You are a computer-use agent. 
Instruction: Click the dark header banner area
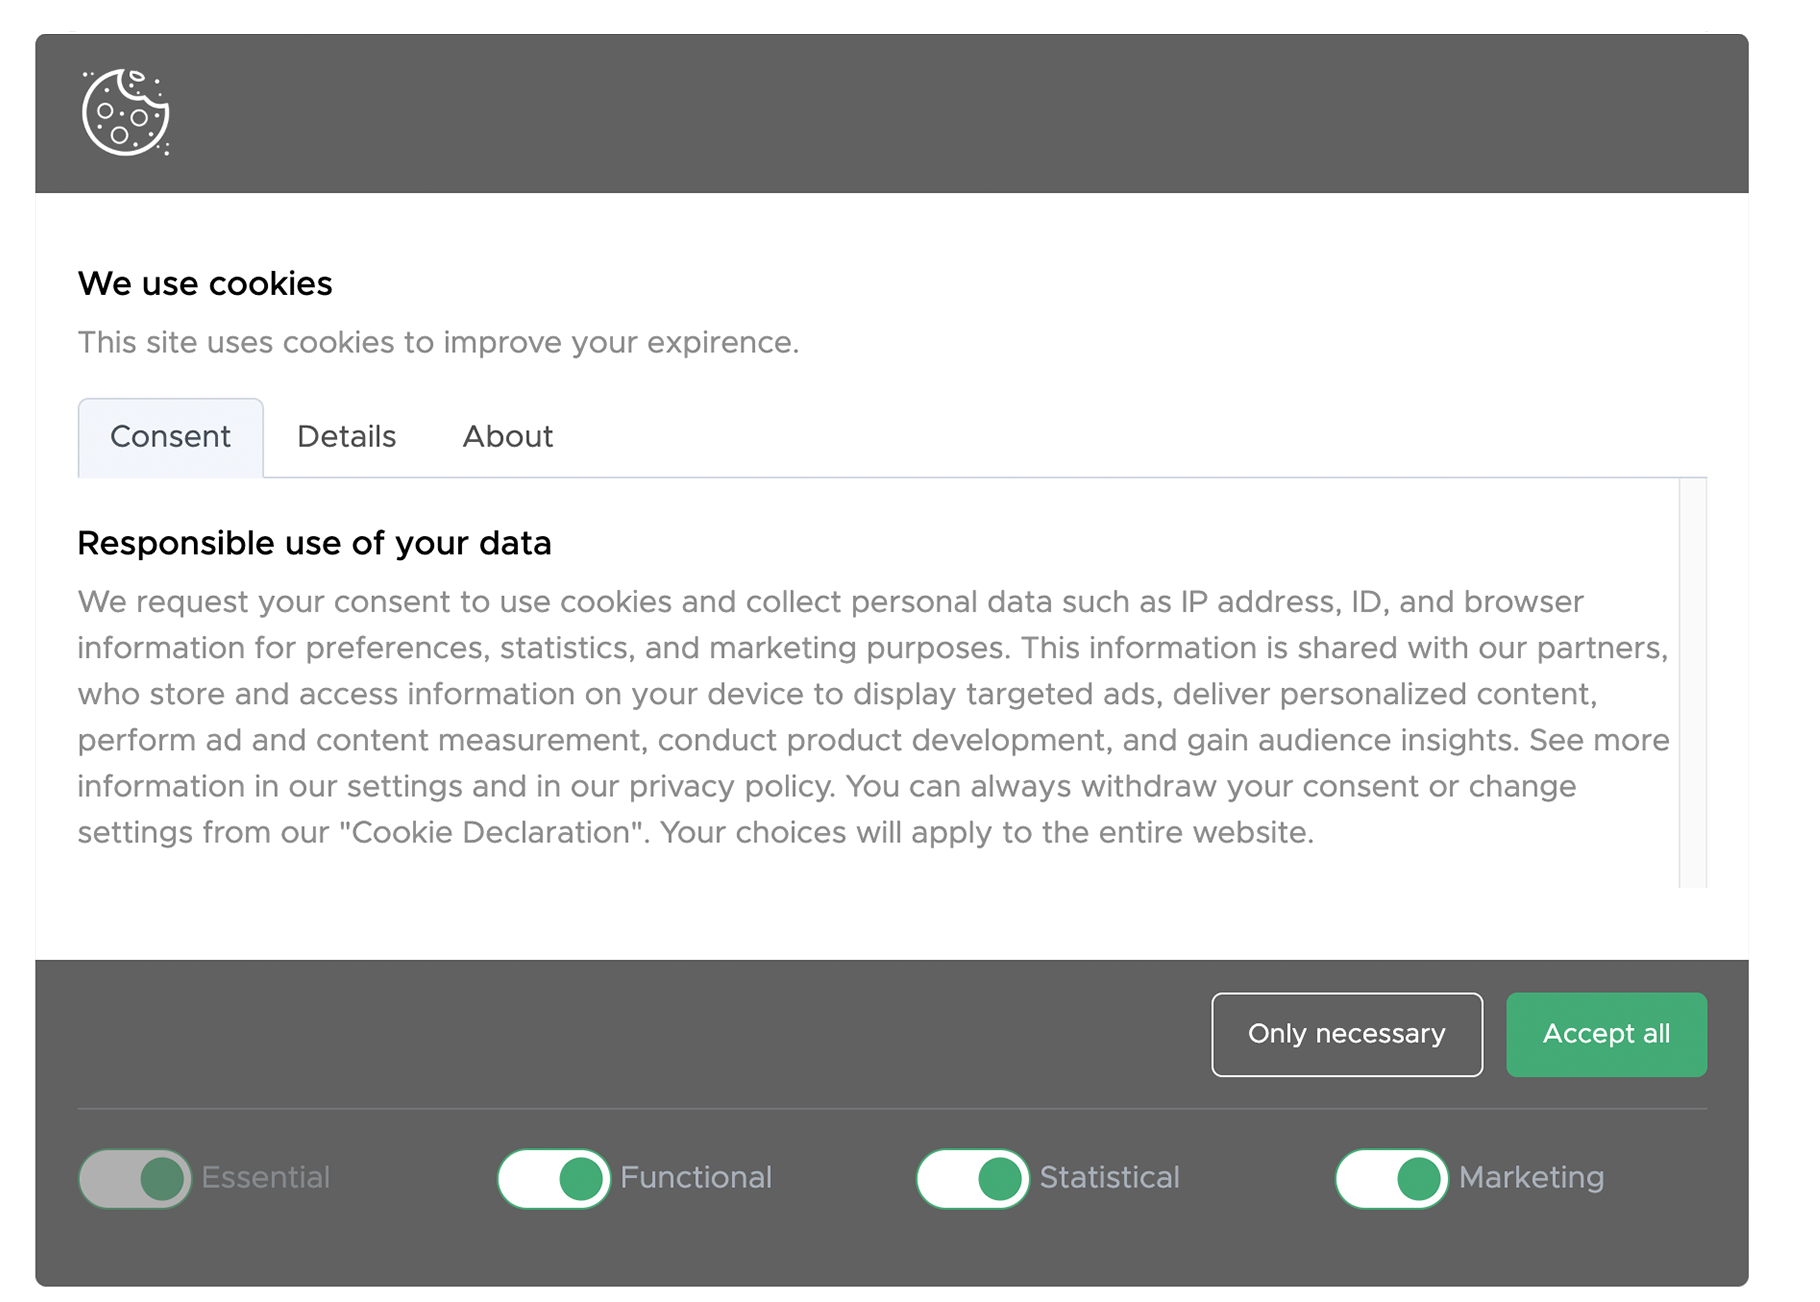[x=892, y=113]
